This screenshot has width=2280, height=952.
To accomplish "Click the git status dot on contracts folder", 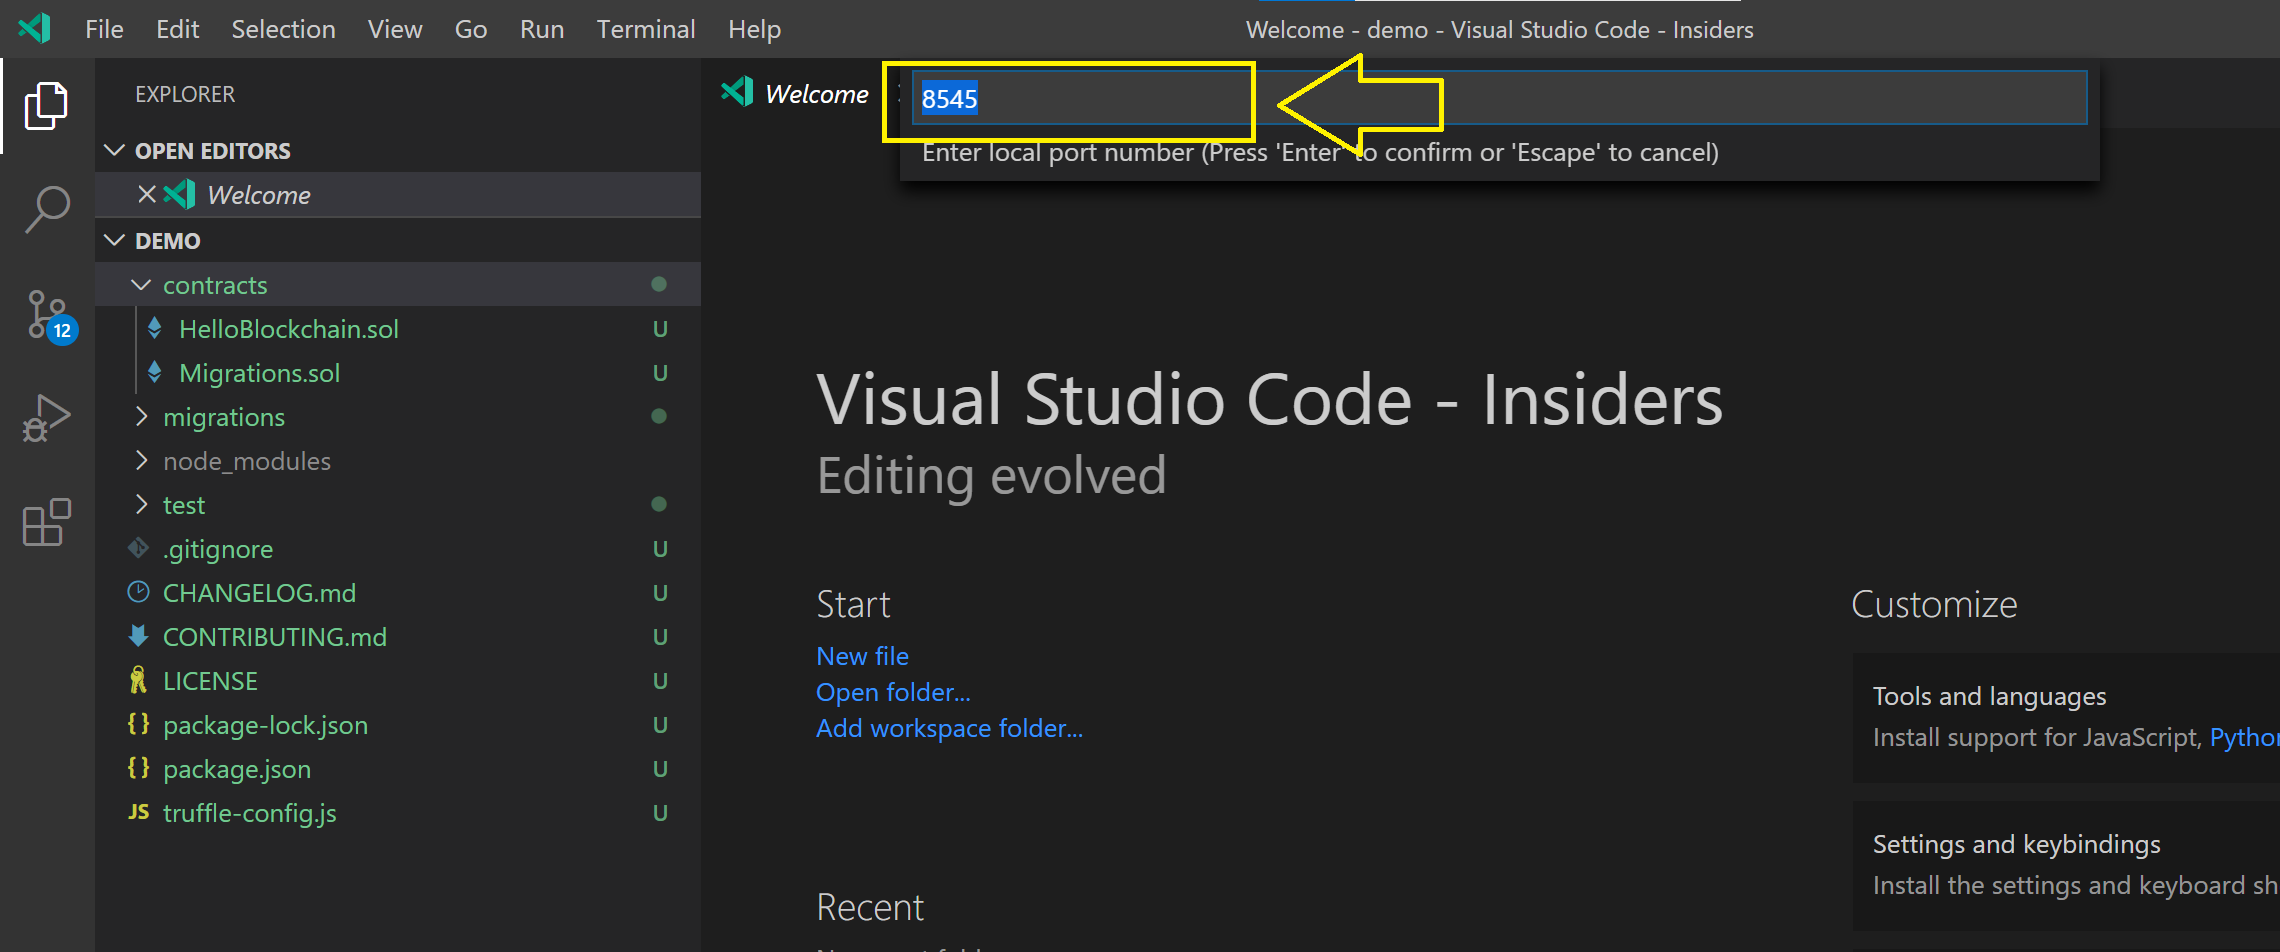I will (659, 284).
